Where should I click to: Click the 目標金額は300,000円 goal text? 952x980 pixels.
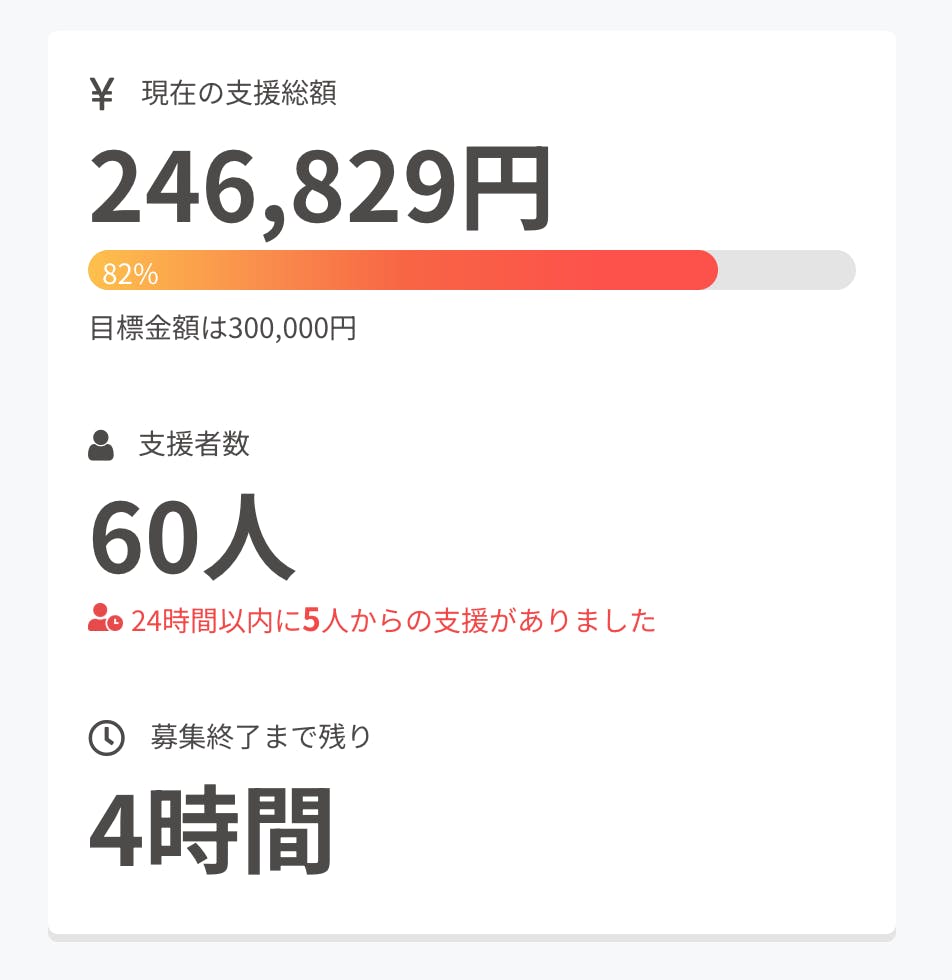click(223, 328)
